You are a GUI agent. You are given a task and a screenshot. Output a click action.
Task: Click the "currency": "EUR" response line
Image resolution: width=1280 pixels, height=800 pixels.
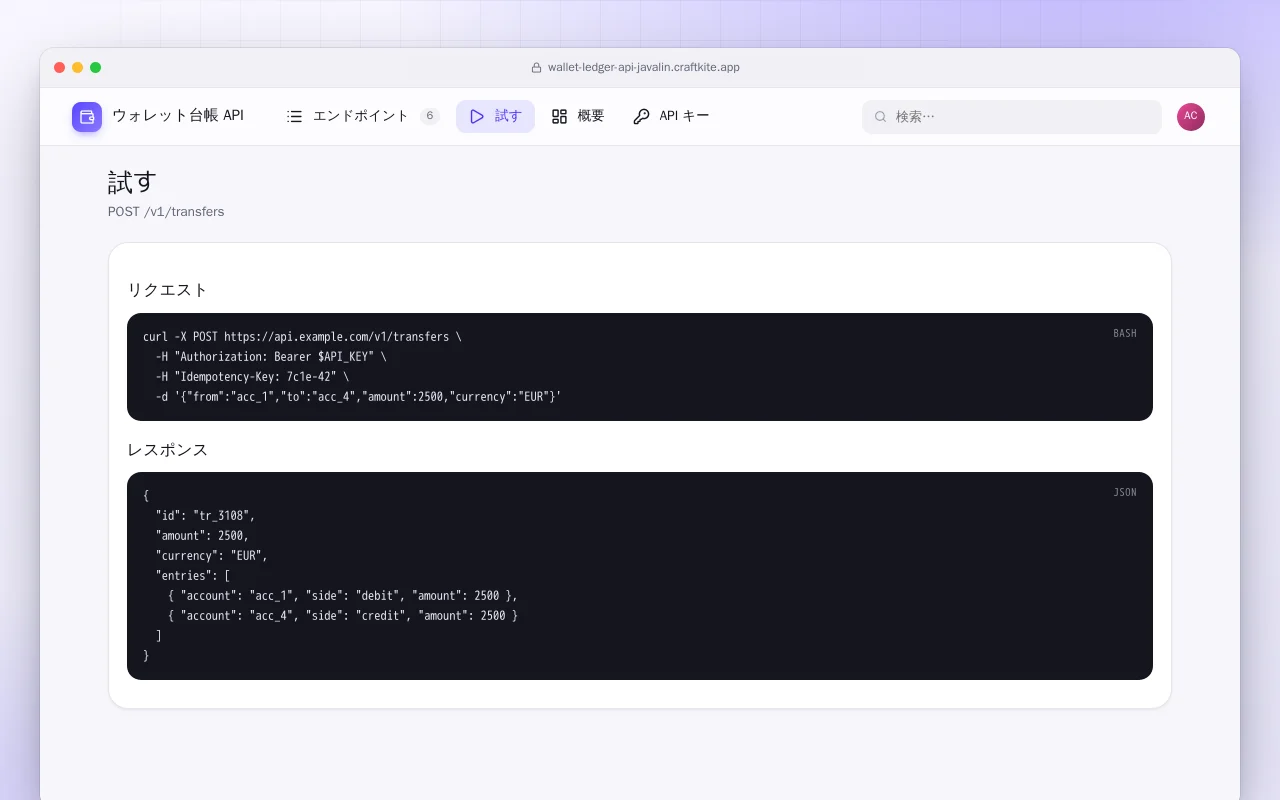pos(212,556)
